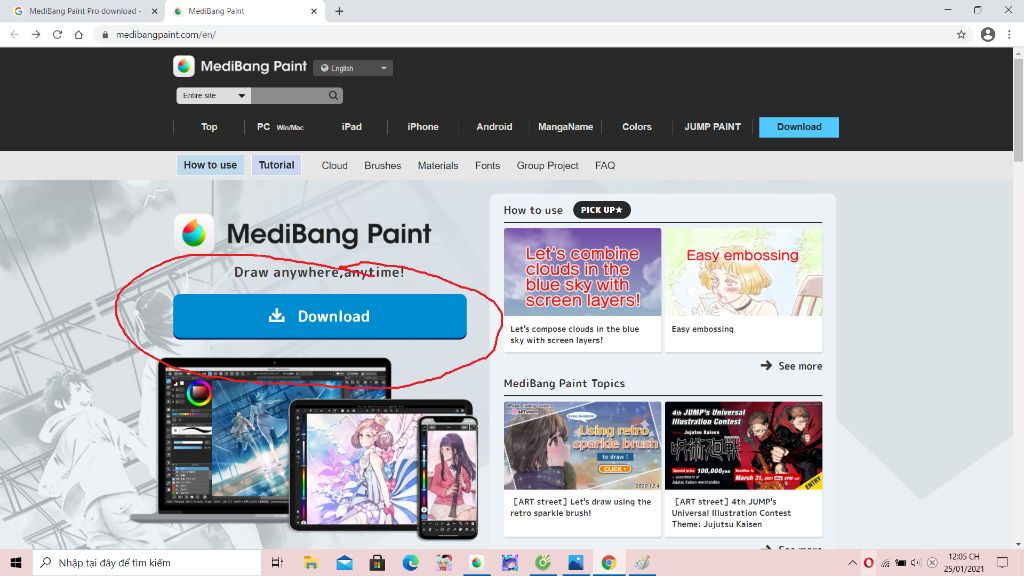Viewport: 1024px width, 576px height.
Task: Open the Fonts link
Action: pos(487,166)
